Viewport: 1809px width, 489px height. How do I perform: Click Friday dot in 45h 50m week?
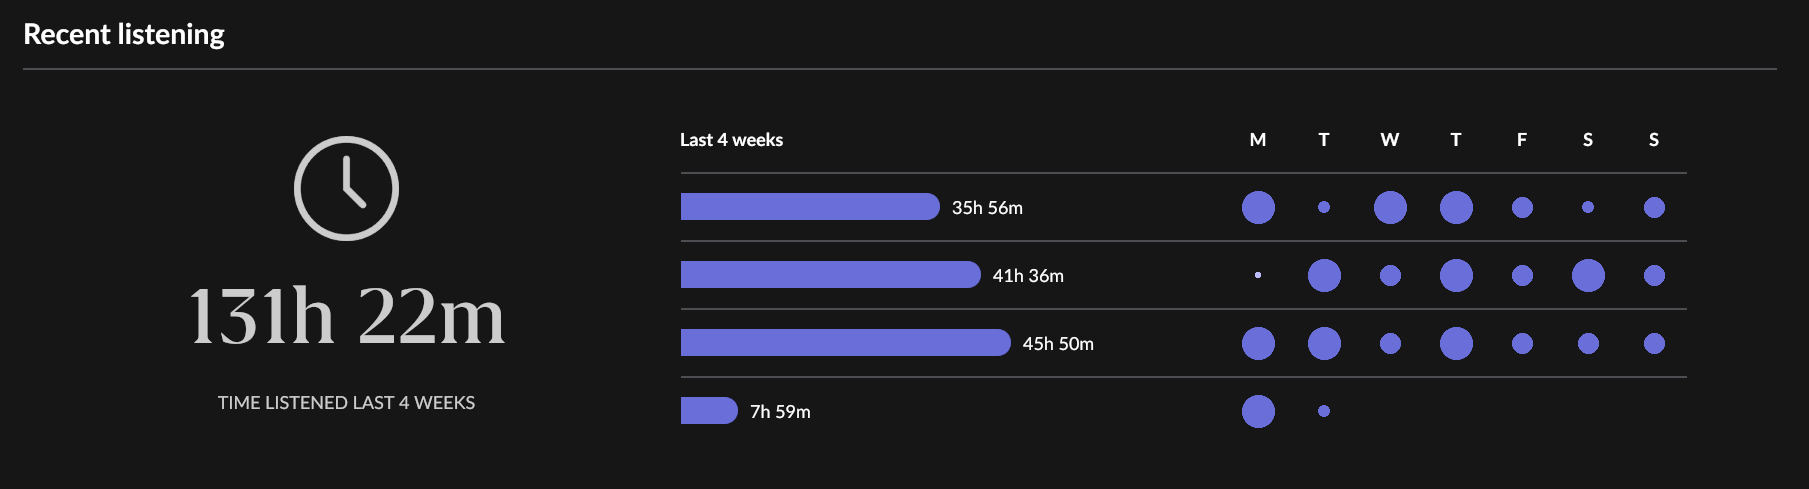pyautogui.click(x=1522, y=343)
